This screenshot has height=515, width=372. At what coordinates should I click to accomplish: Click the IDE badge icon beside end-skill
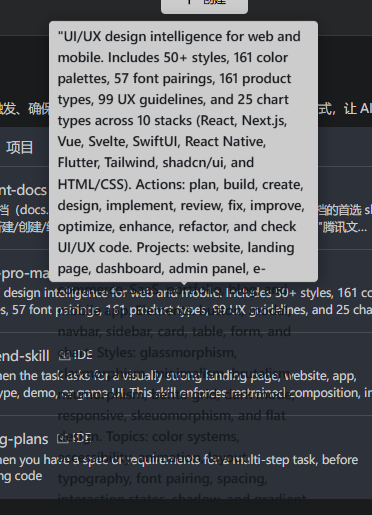[x=65, y=356]
